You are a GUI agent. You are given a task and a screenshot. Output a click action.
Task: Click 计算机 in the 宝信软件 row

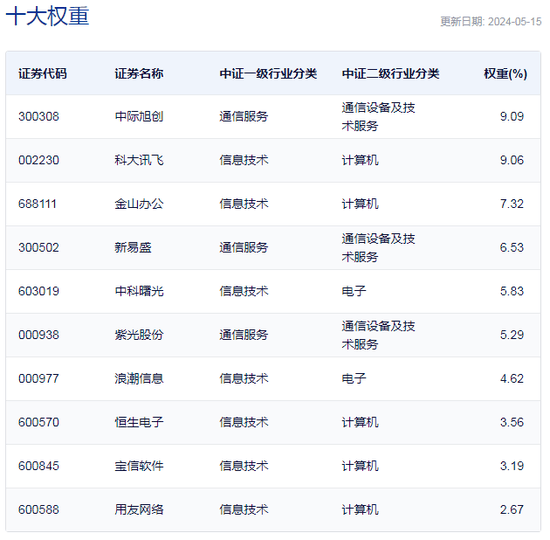point(360,466)
